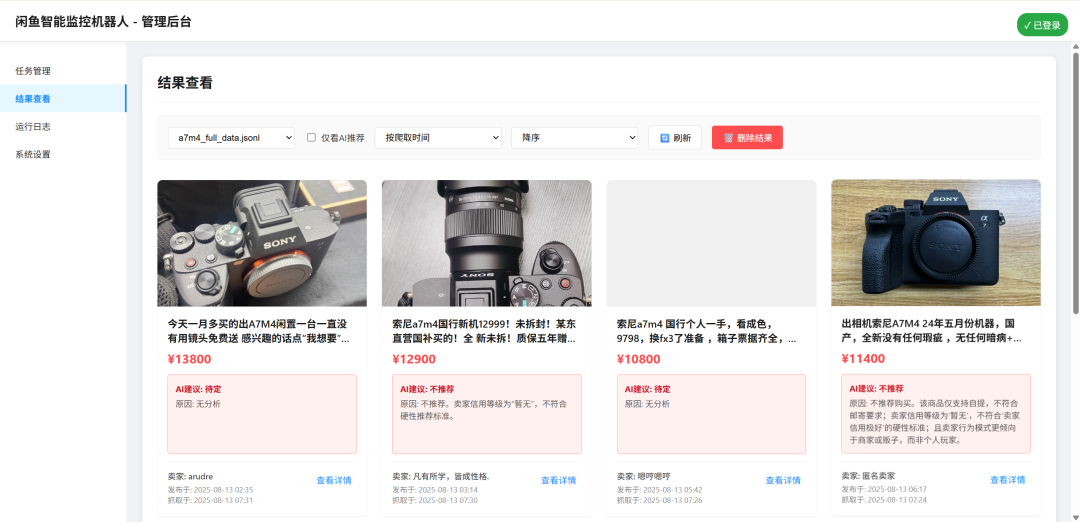View 查看详情 for seller 凡有所学，皆成性格
The width and height of the screenshot is (1080, 522).
(559, 481)
